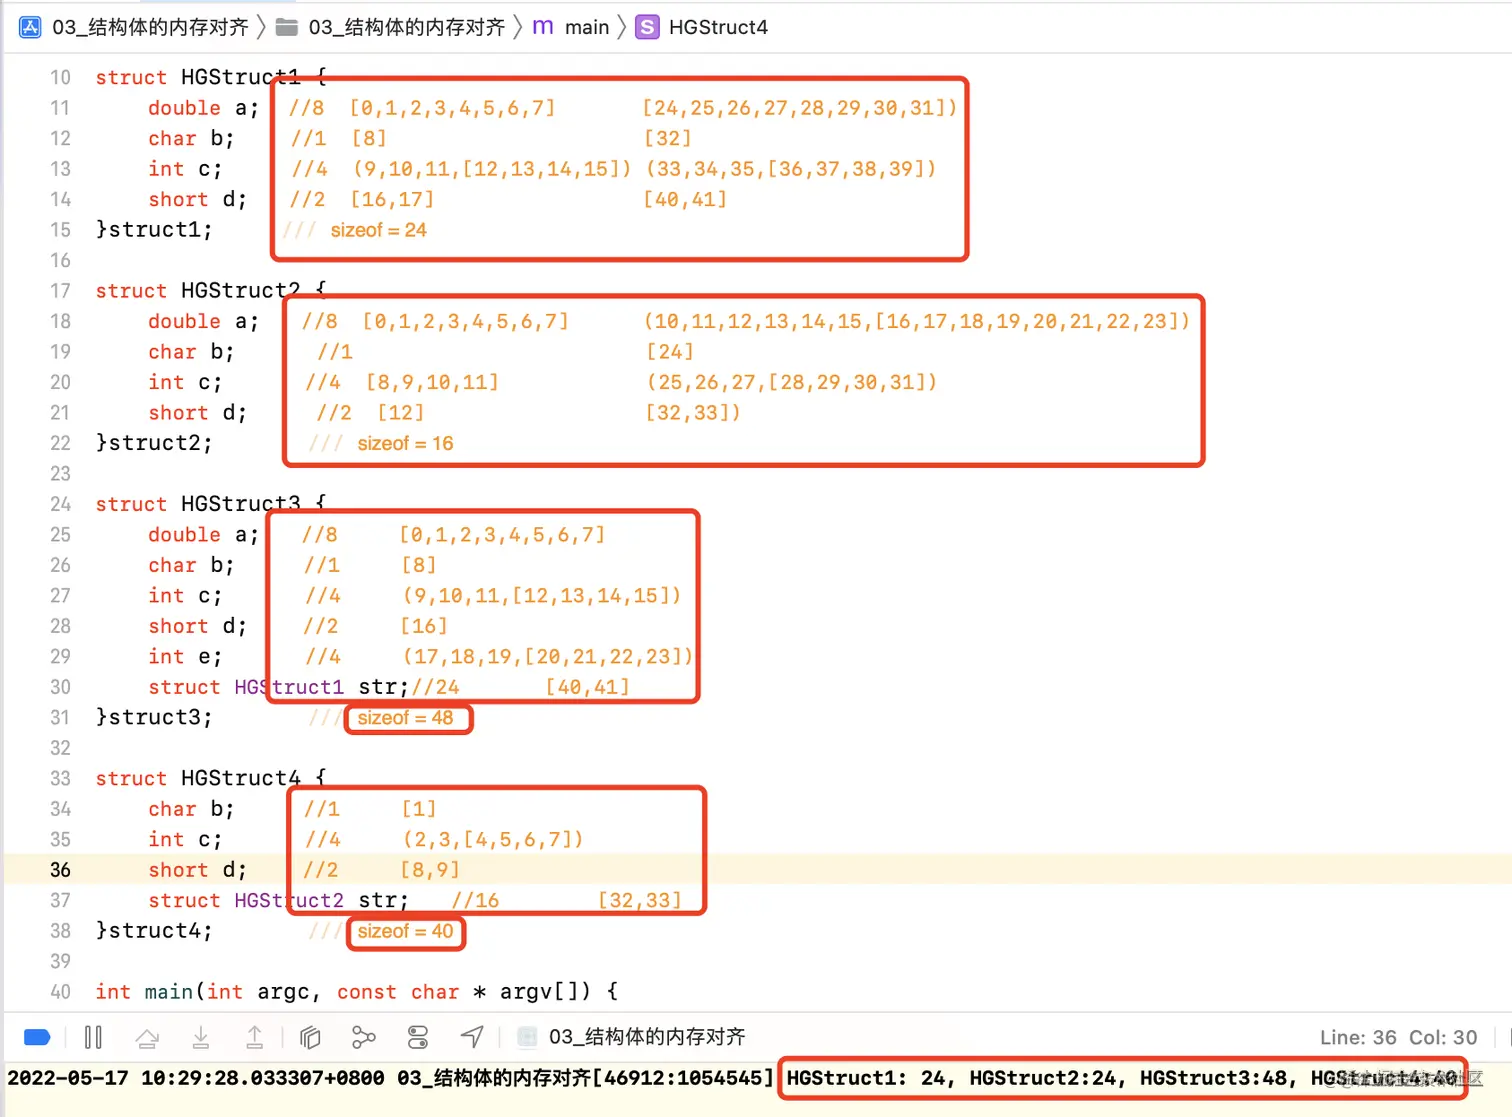
Task: Click the Step Over debug button
Action: click(147, 1037)
